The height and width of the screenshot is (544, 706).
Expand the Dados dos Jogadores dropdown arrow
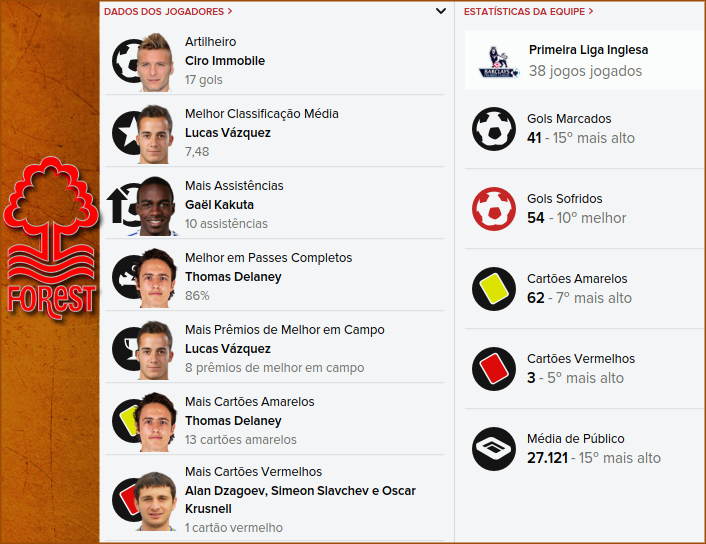pos(441,12)
